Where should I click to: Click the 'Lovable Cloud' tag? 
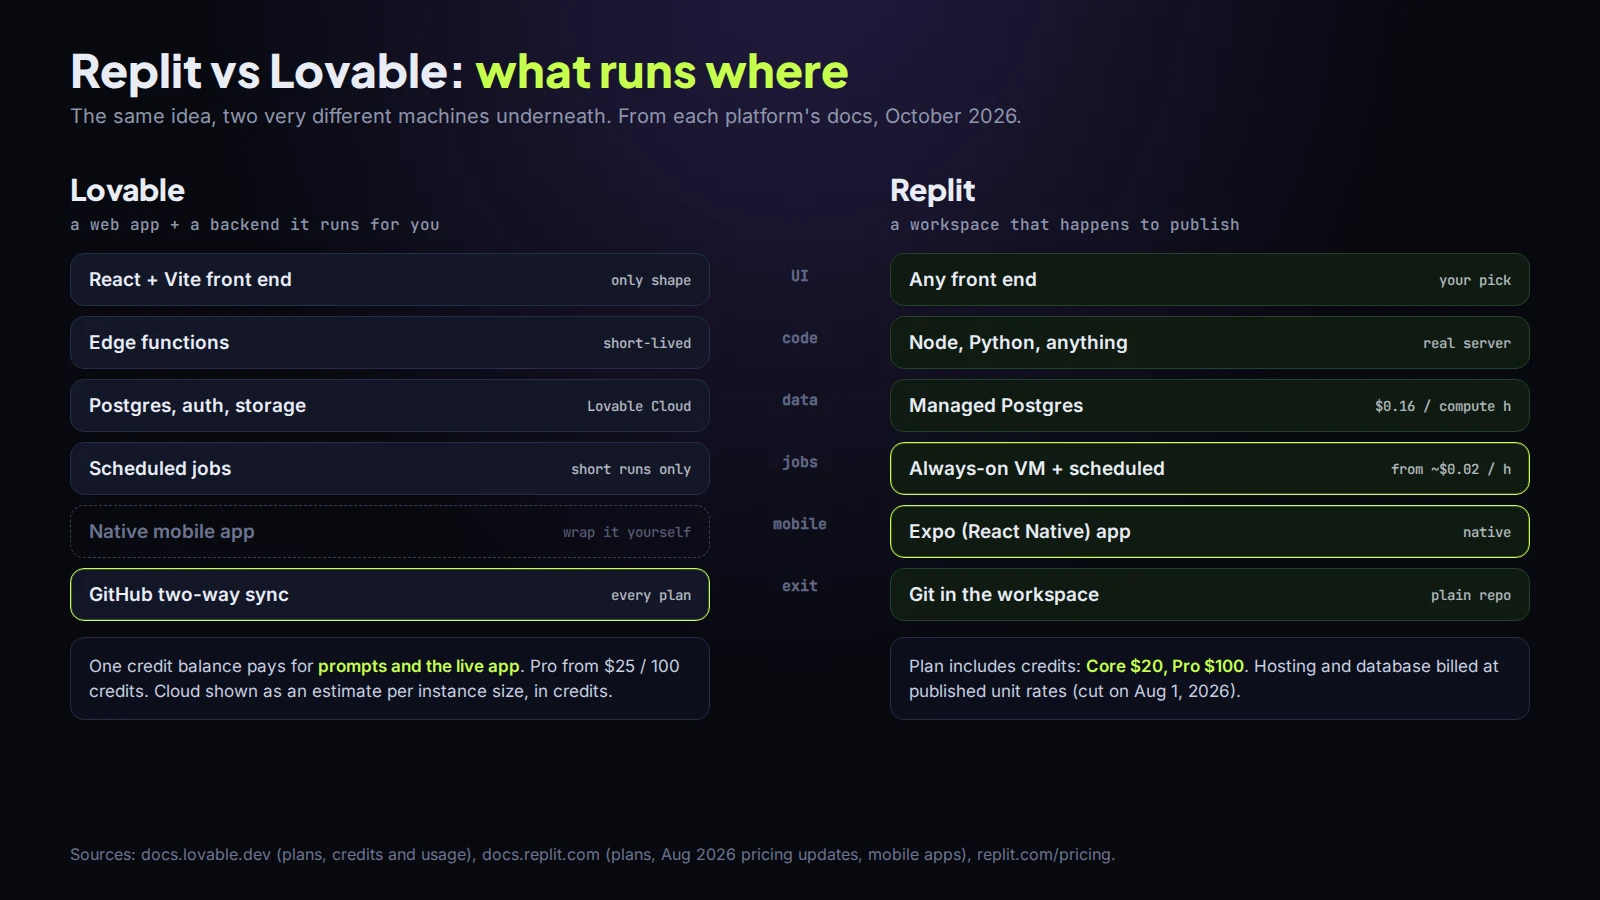click(x=639, y=406)
